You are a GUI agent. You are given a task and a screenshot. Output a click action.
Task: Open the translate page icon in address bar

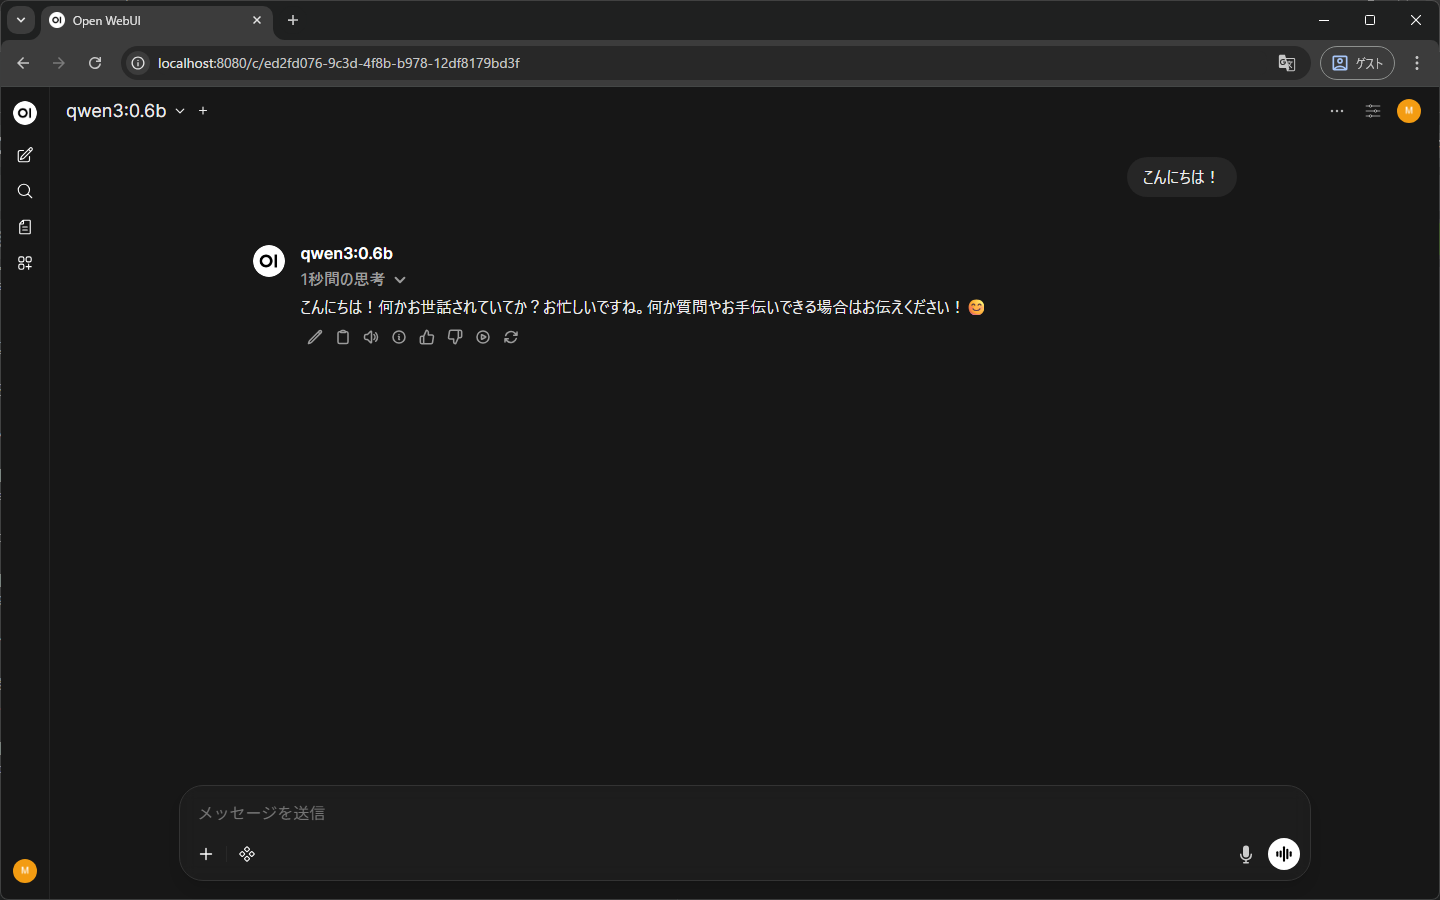coord(1287,63)
